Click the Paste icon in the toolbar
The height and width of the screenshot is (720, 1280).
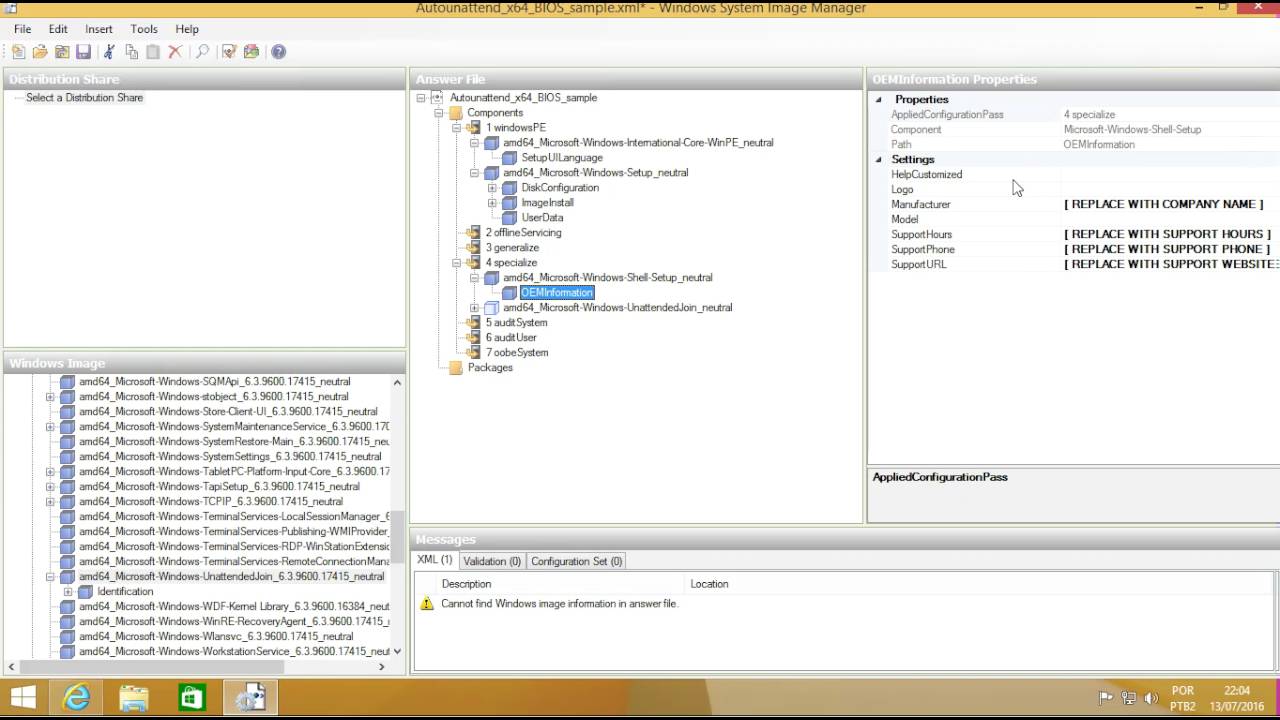pos(153,52)
